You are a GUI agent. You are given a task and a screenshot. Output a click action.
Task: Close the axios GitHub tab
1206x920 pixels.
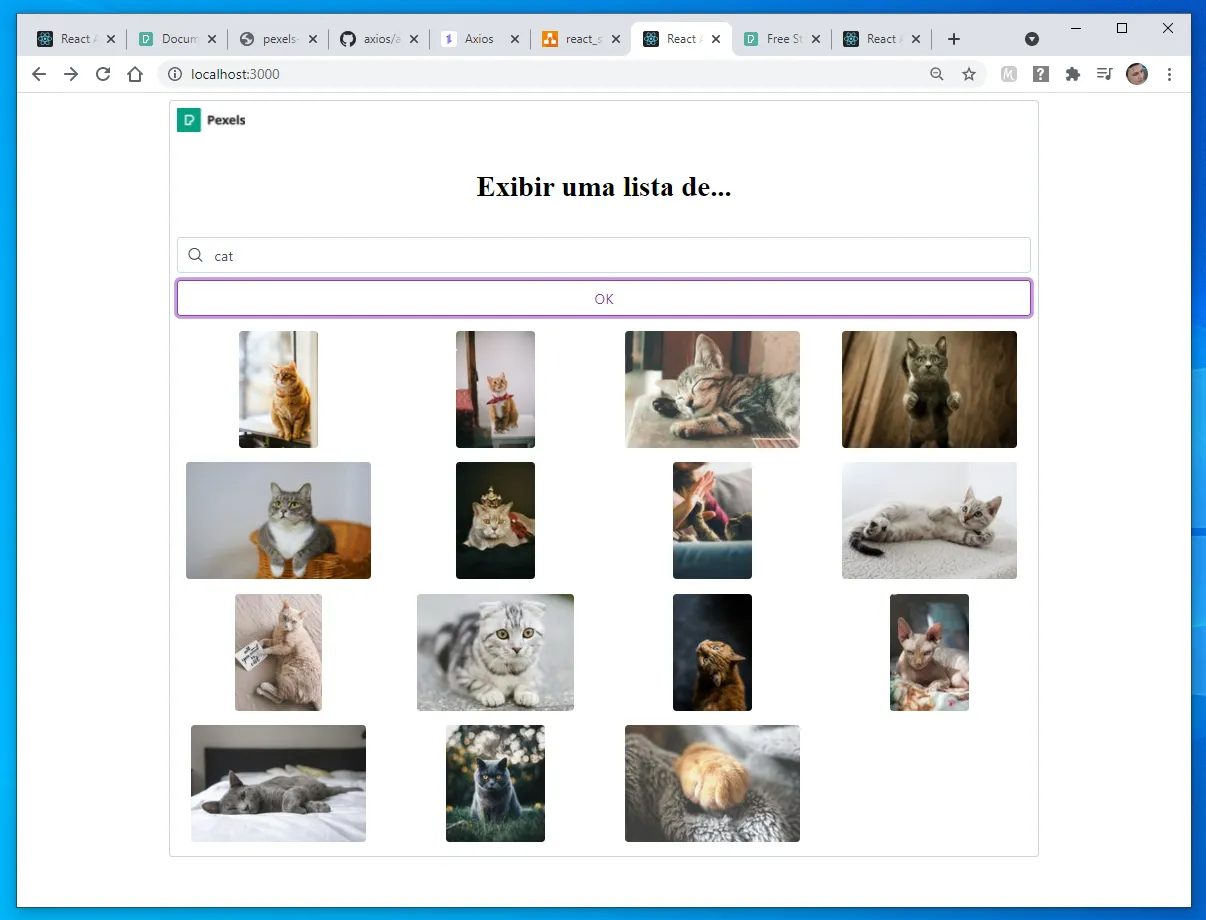click(414, 39)
